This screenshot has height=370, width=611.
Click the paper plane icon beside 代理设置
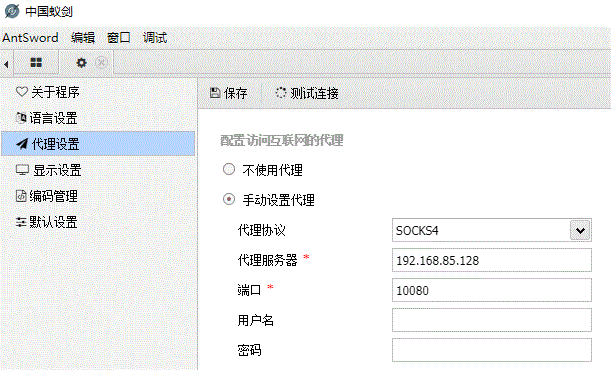pos(22,144)
